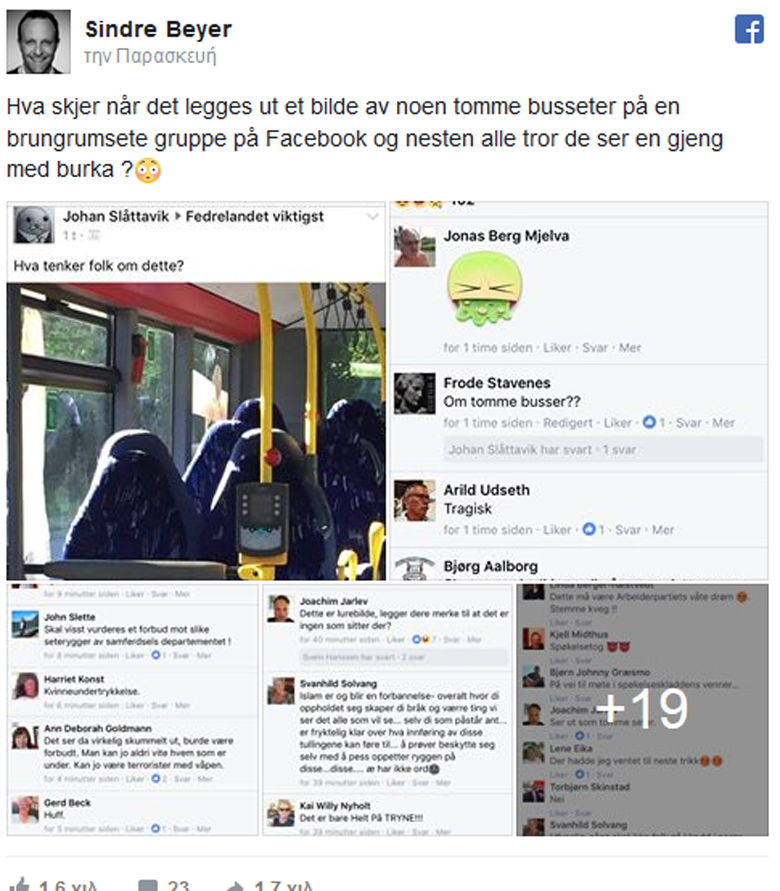Click the Facebook logo icon
The height and width of the screenshot is (891, 780).
pyautogui.click(x=749, y=29)
